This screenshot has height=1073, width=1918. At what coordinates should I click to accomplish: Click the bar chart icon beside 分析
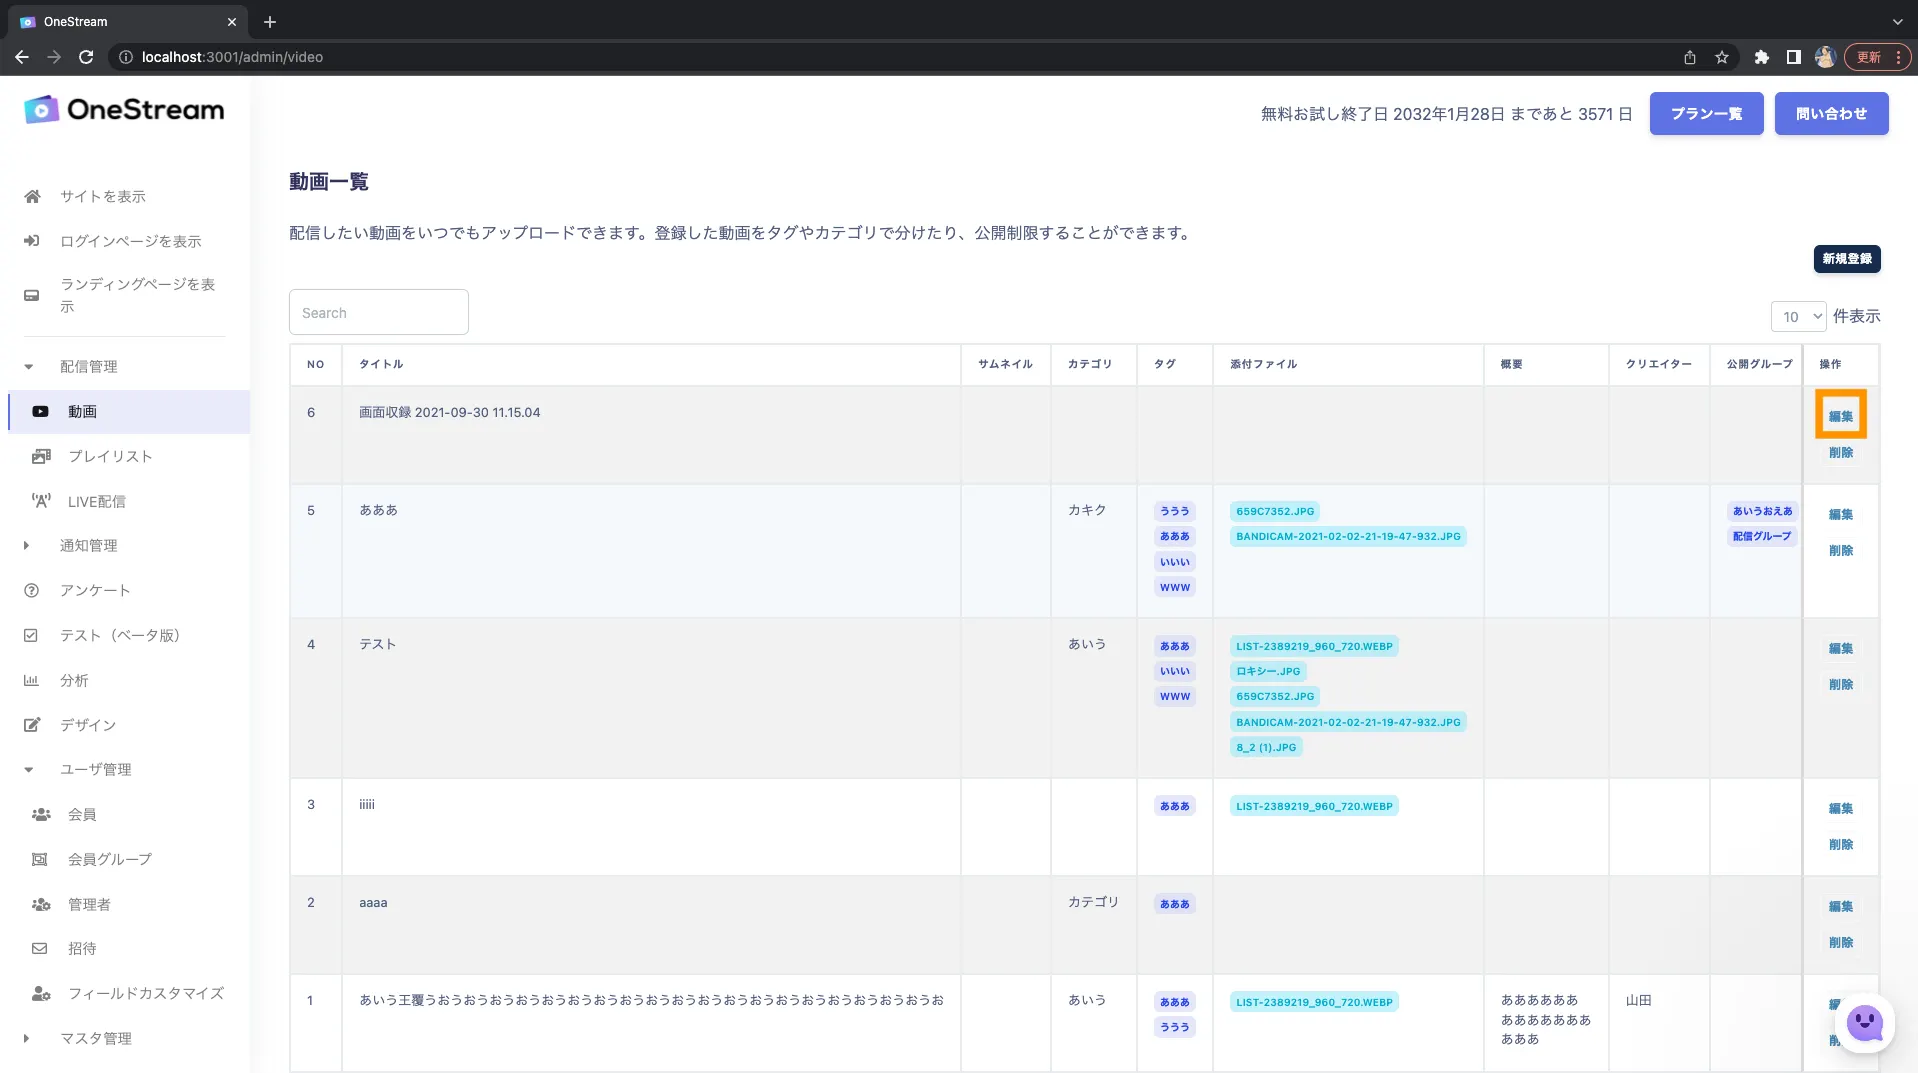click(x=31, y=680)
